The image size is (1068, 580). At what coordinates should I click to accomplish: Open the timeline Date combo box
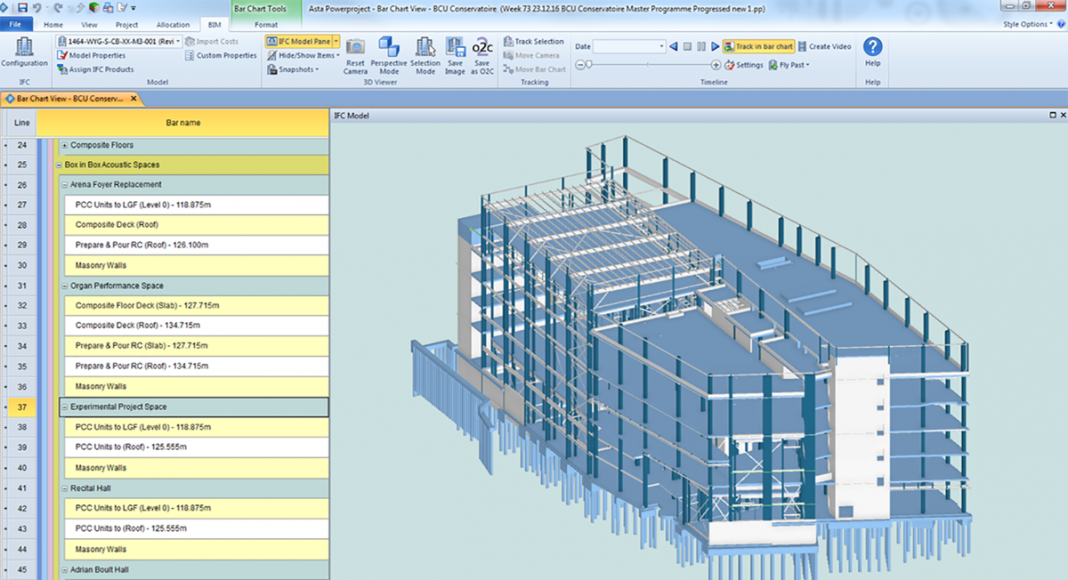(628, 46)
